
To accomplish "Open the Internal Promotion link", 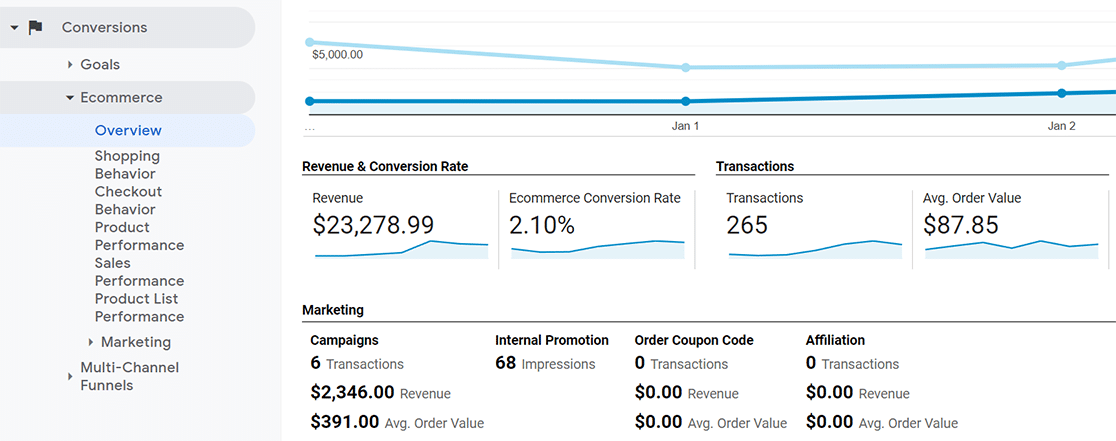I will 552,341.
